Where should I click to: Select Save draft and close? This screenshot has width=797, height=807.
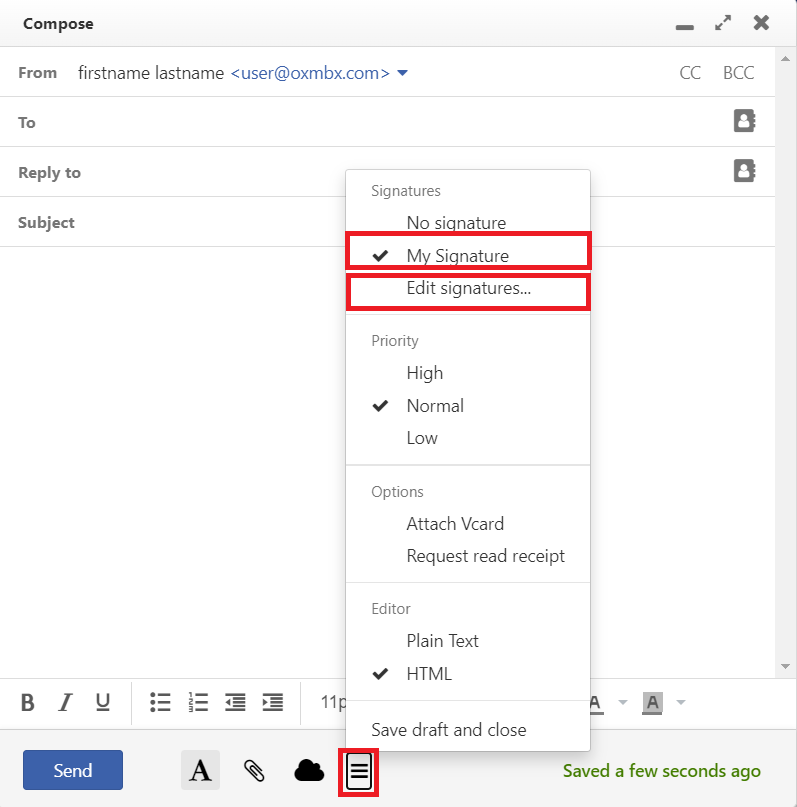click(x=448, y=730)
